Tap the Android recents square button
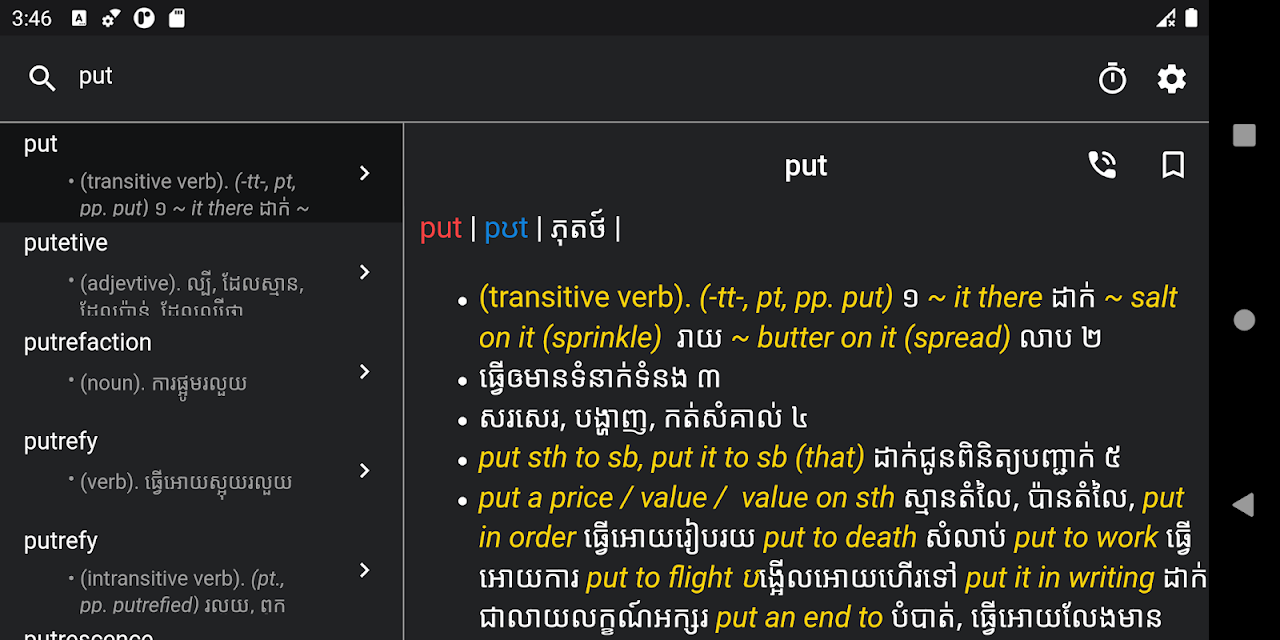The image size is (1280, 640). 1244,135
